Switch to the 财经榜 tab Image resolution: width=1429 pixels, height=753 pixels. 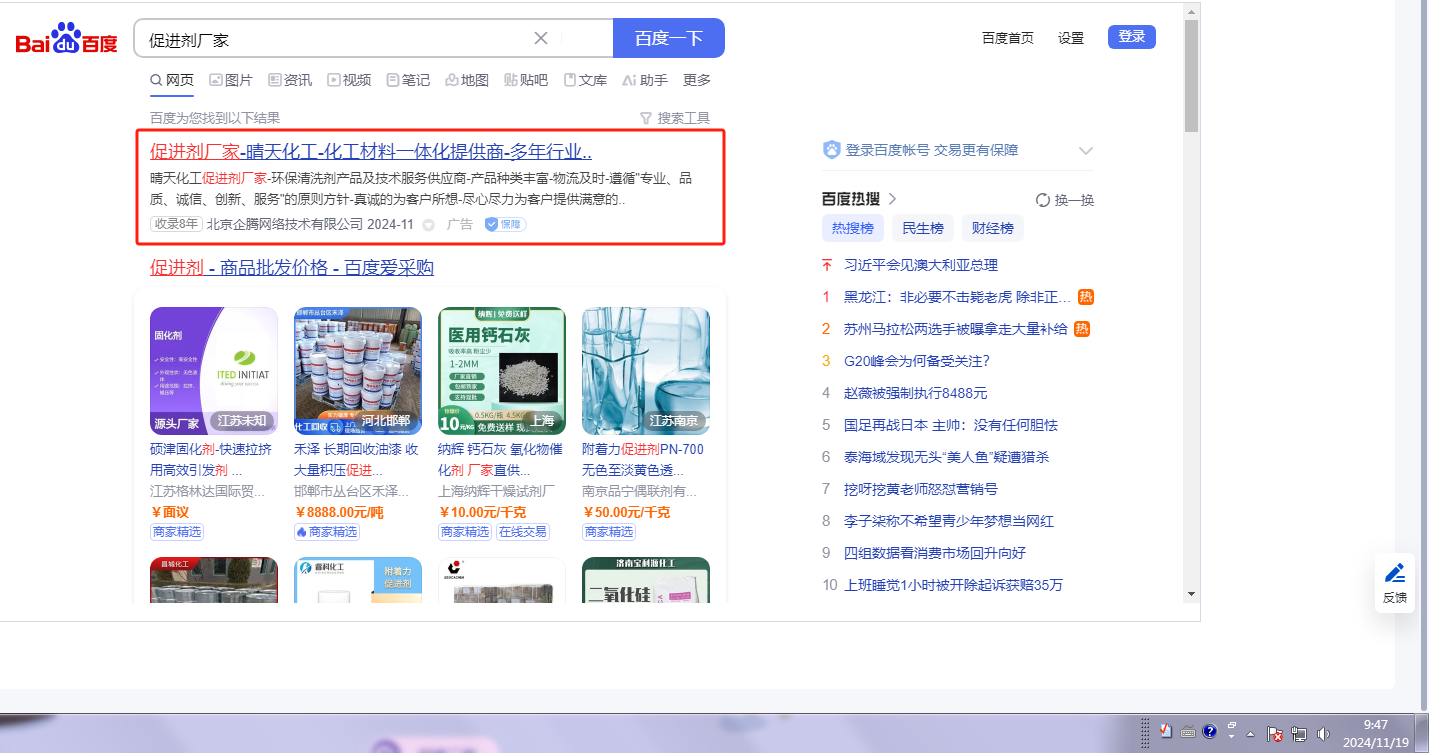(x=994, y=228)
